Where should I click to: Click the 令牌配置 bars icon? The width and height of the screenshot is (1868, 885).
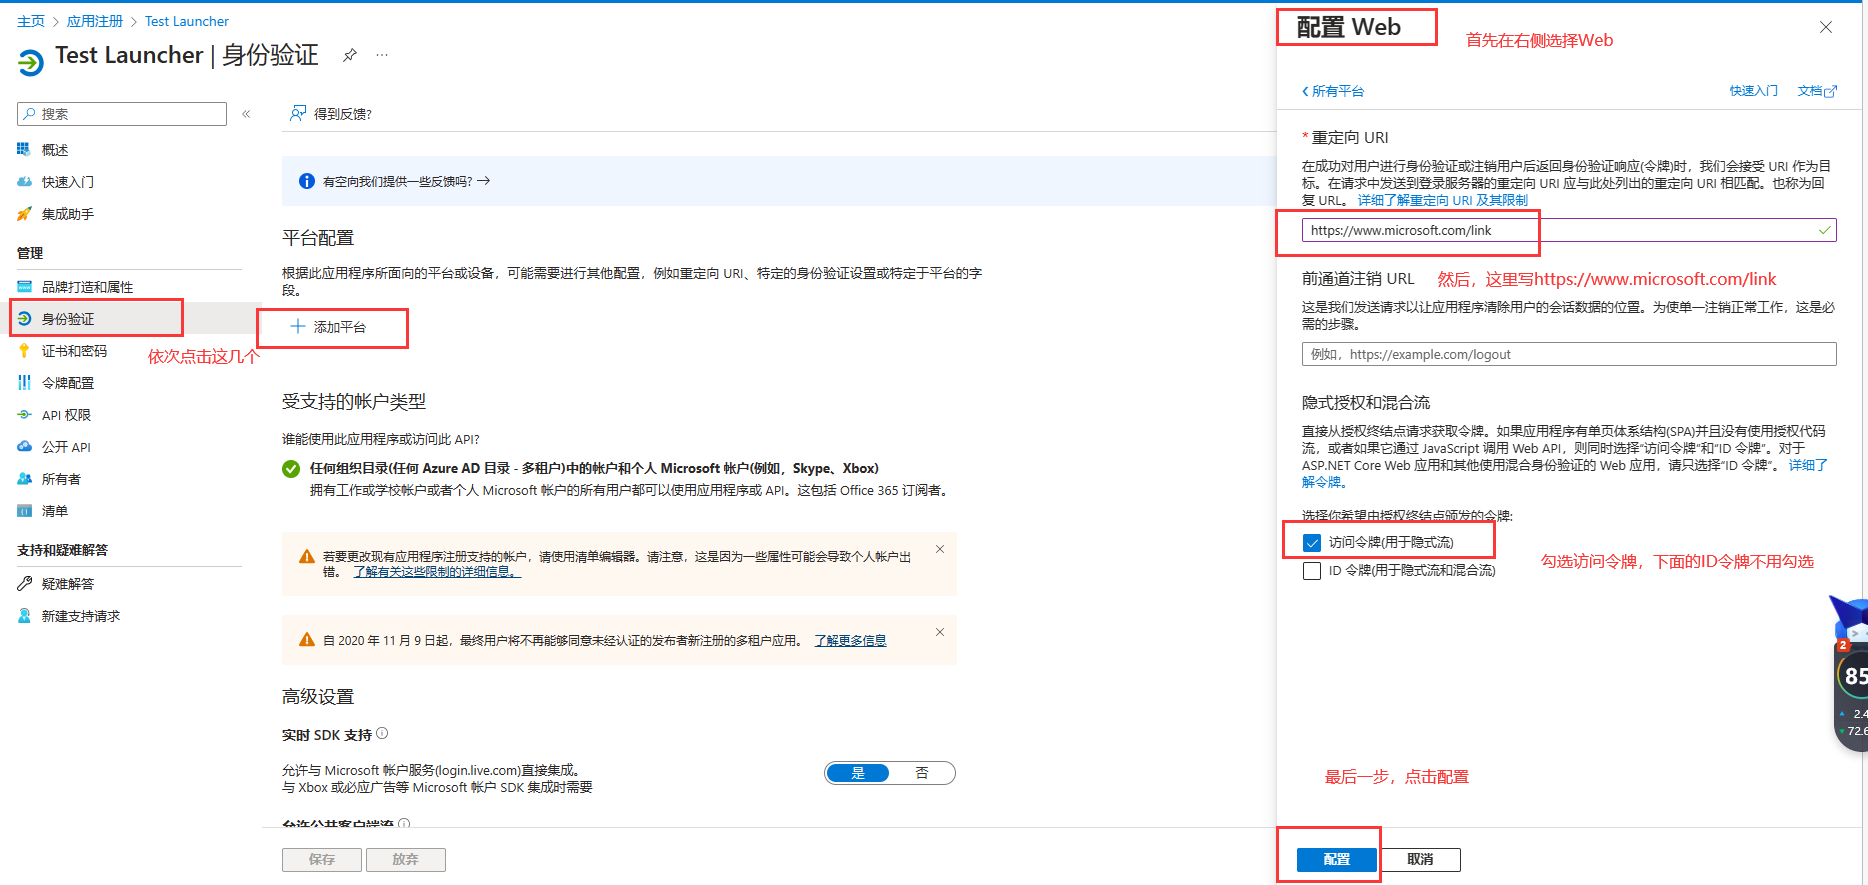coord(24,383)
